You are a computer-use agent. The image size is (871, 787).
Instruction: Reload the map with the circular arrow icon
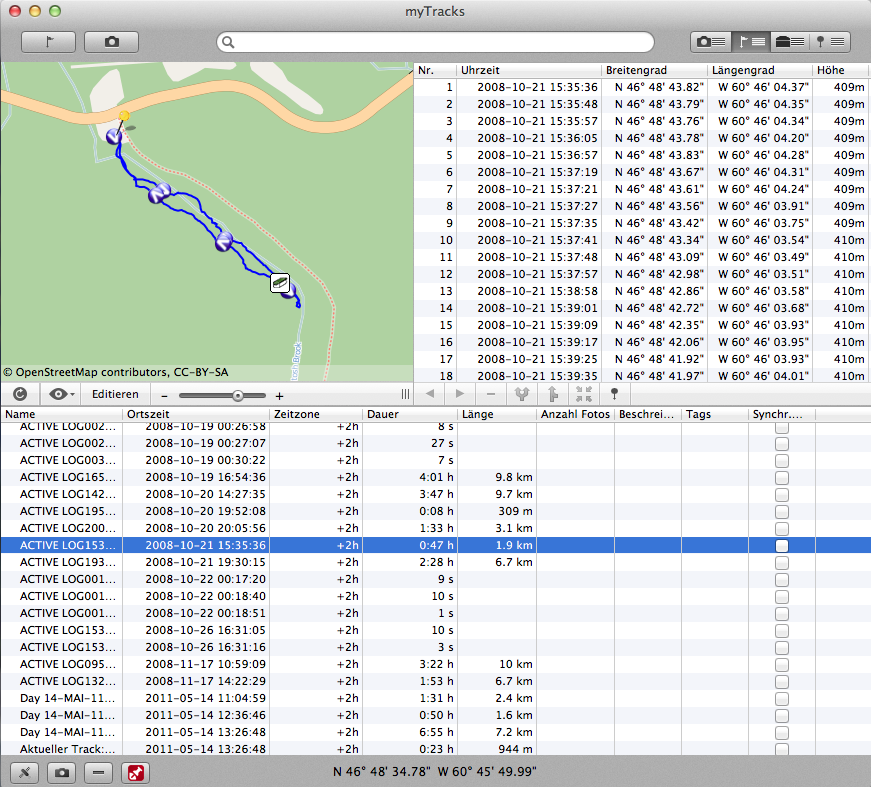click(20, 394)
